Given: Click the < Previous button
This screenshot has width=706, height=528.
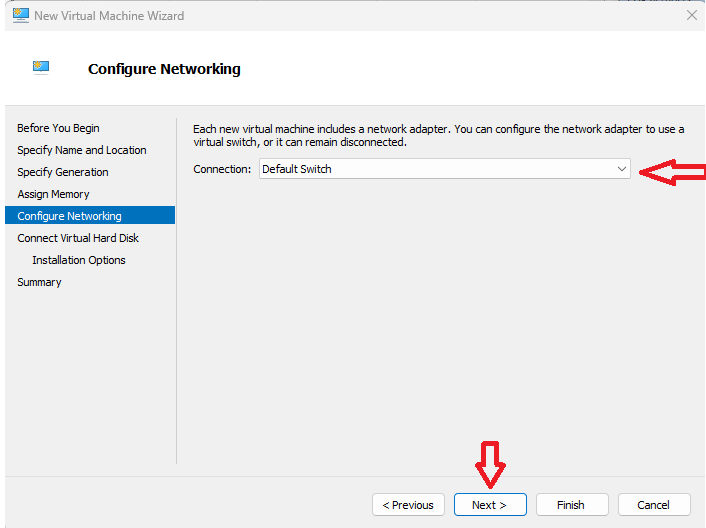Looking at the screenshot, I should click(408, 505).
